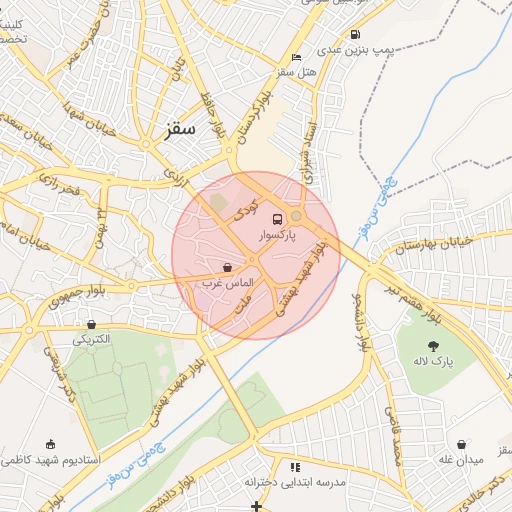Select the market icon at میدان غله
The height and width of the screenshot is (512, 512).
click(461, 444)
